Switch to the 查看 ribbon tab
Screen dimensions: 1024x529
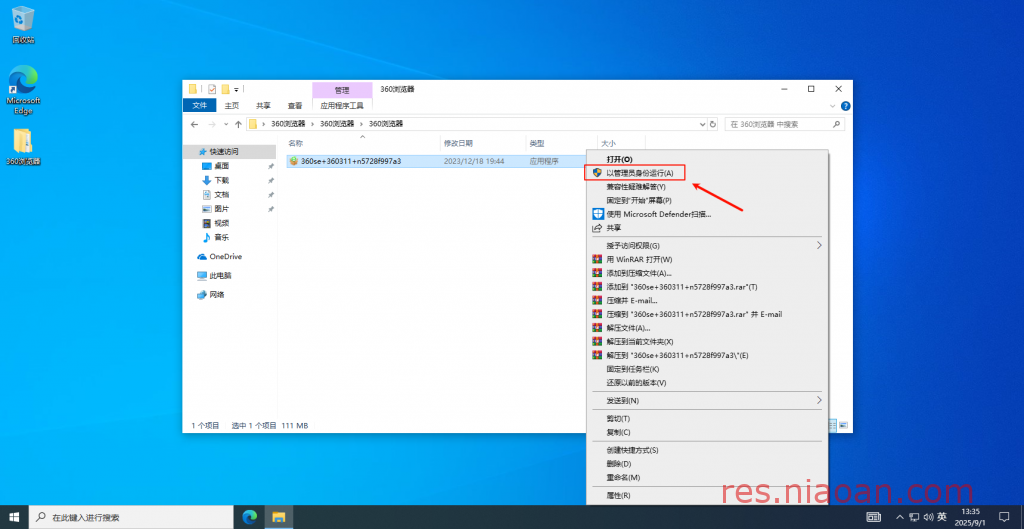point(295,105)
